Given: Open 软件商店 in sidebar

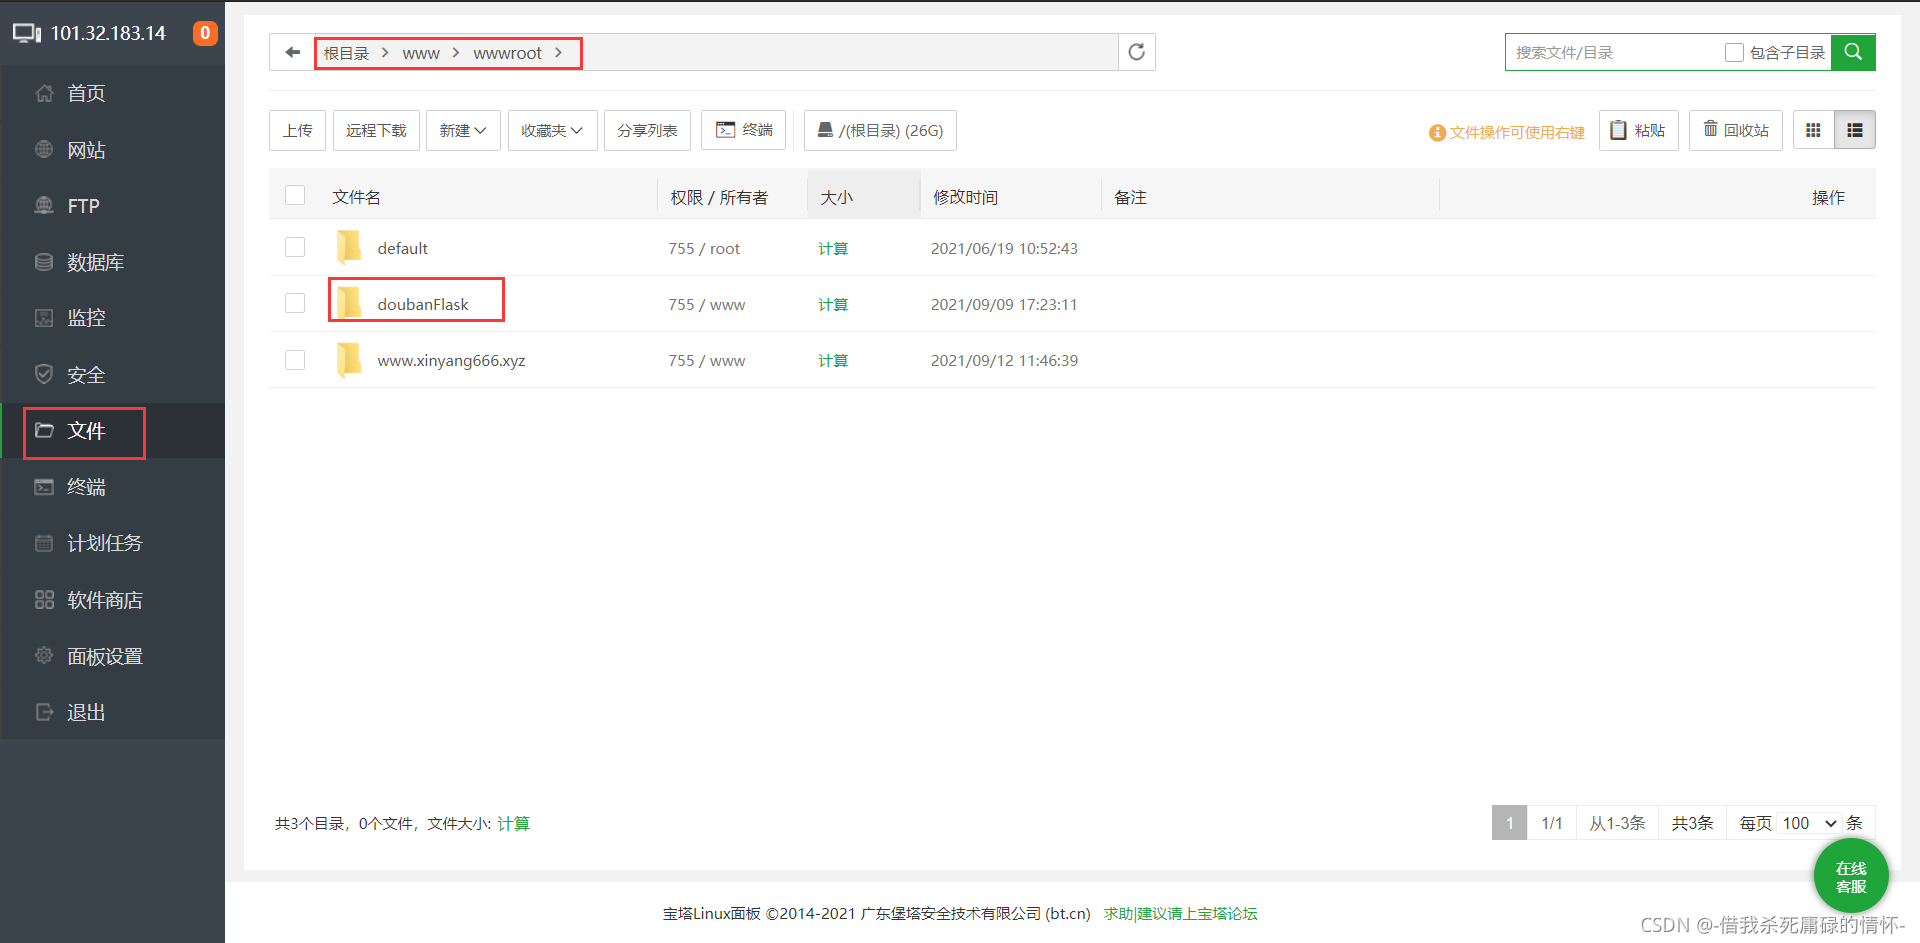Looking at the screenshot, I should click(x=113, y=600).
